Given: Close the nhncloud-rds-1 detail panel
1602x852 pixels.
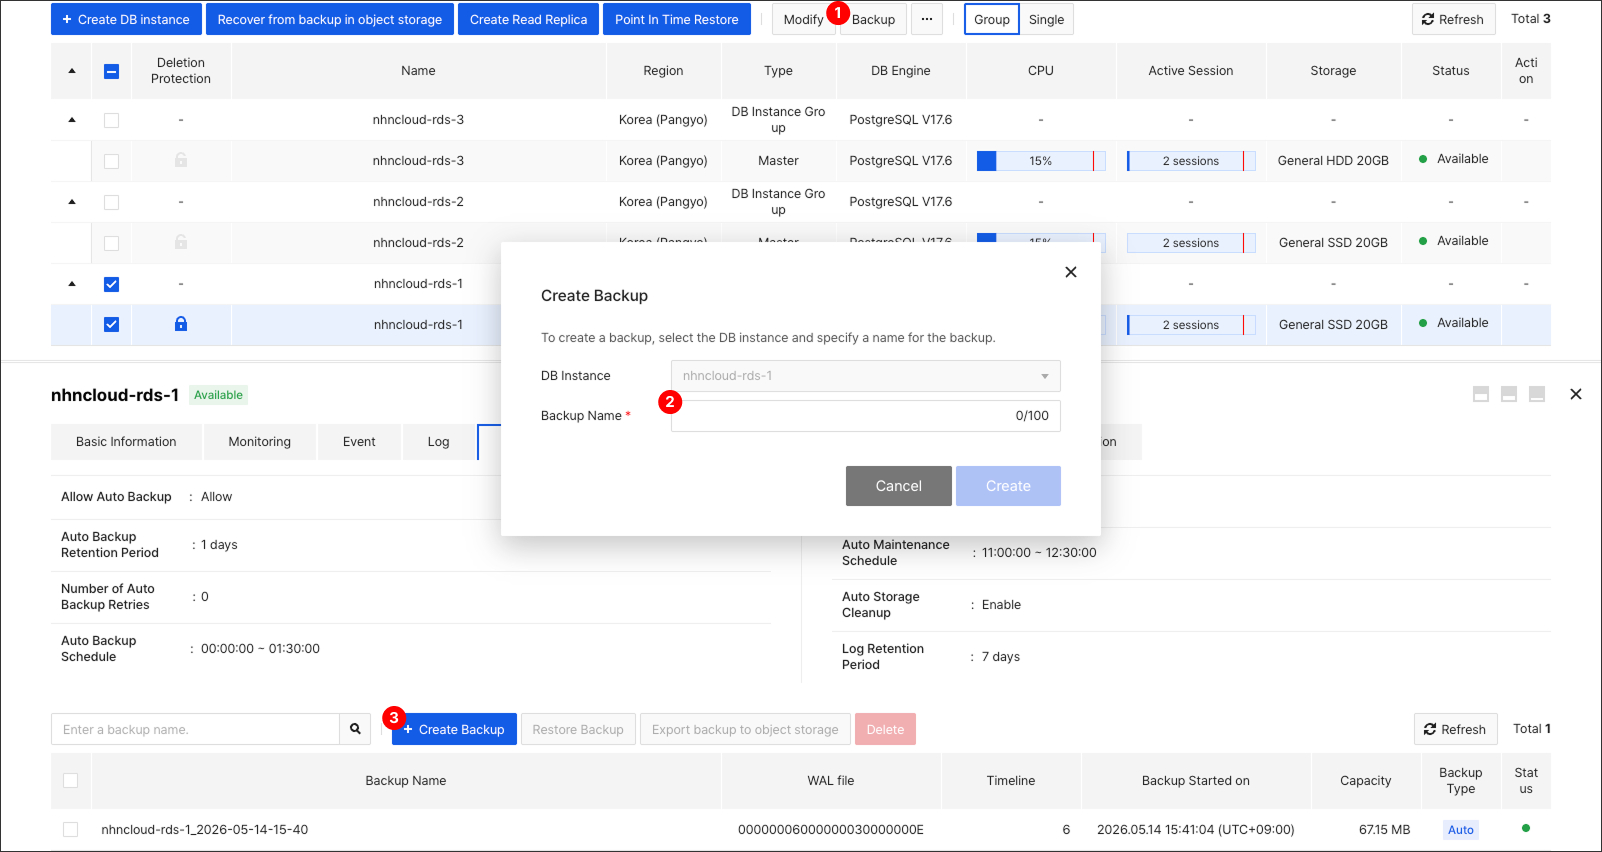Looking at the screenshot, I should pyautogui.click(x=1576, y=394).
